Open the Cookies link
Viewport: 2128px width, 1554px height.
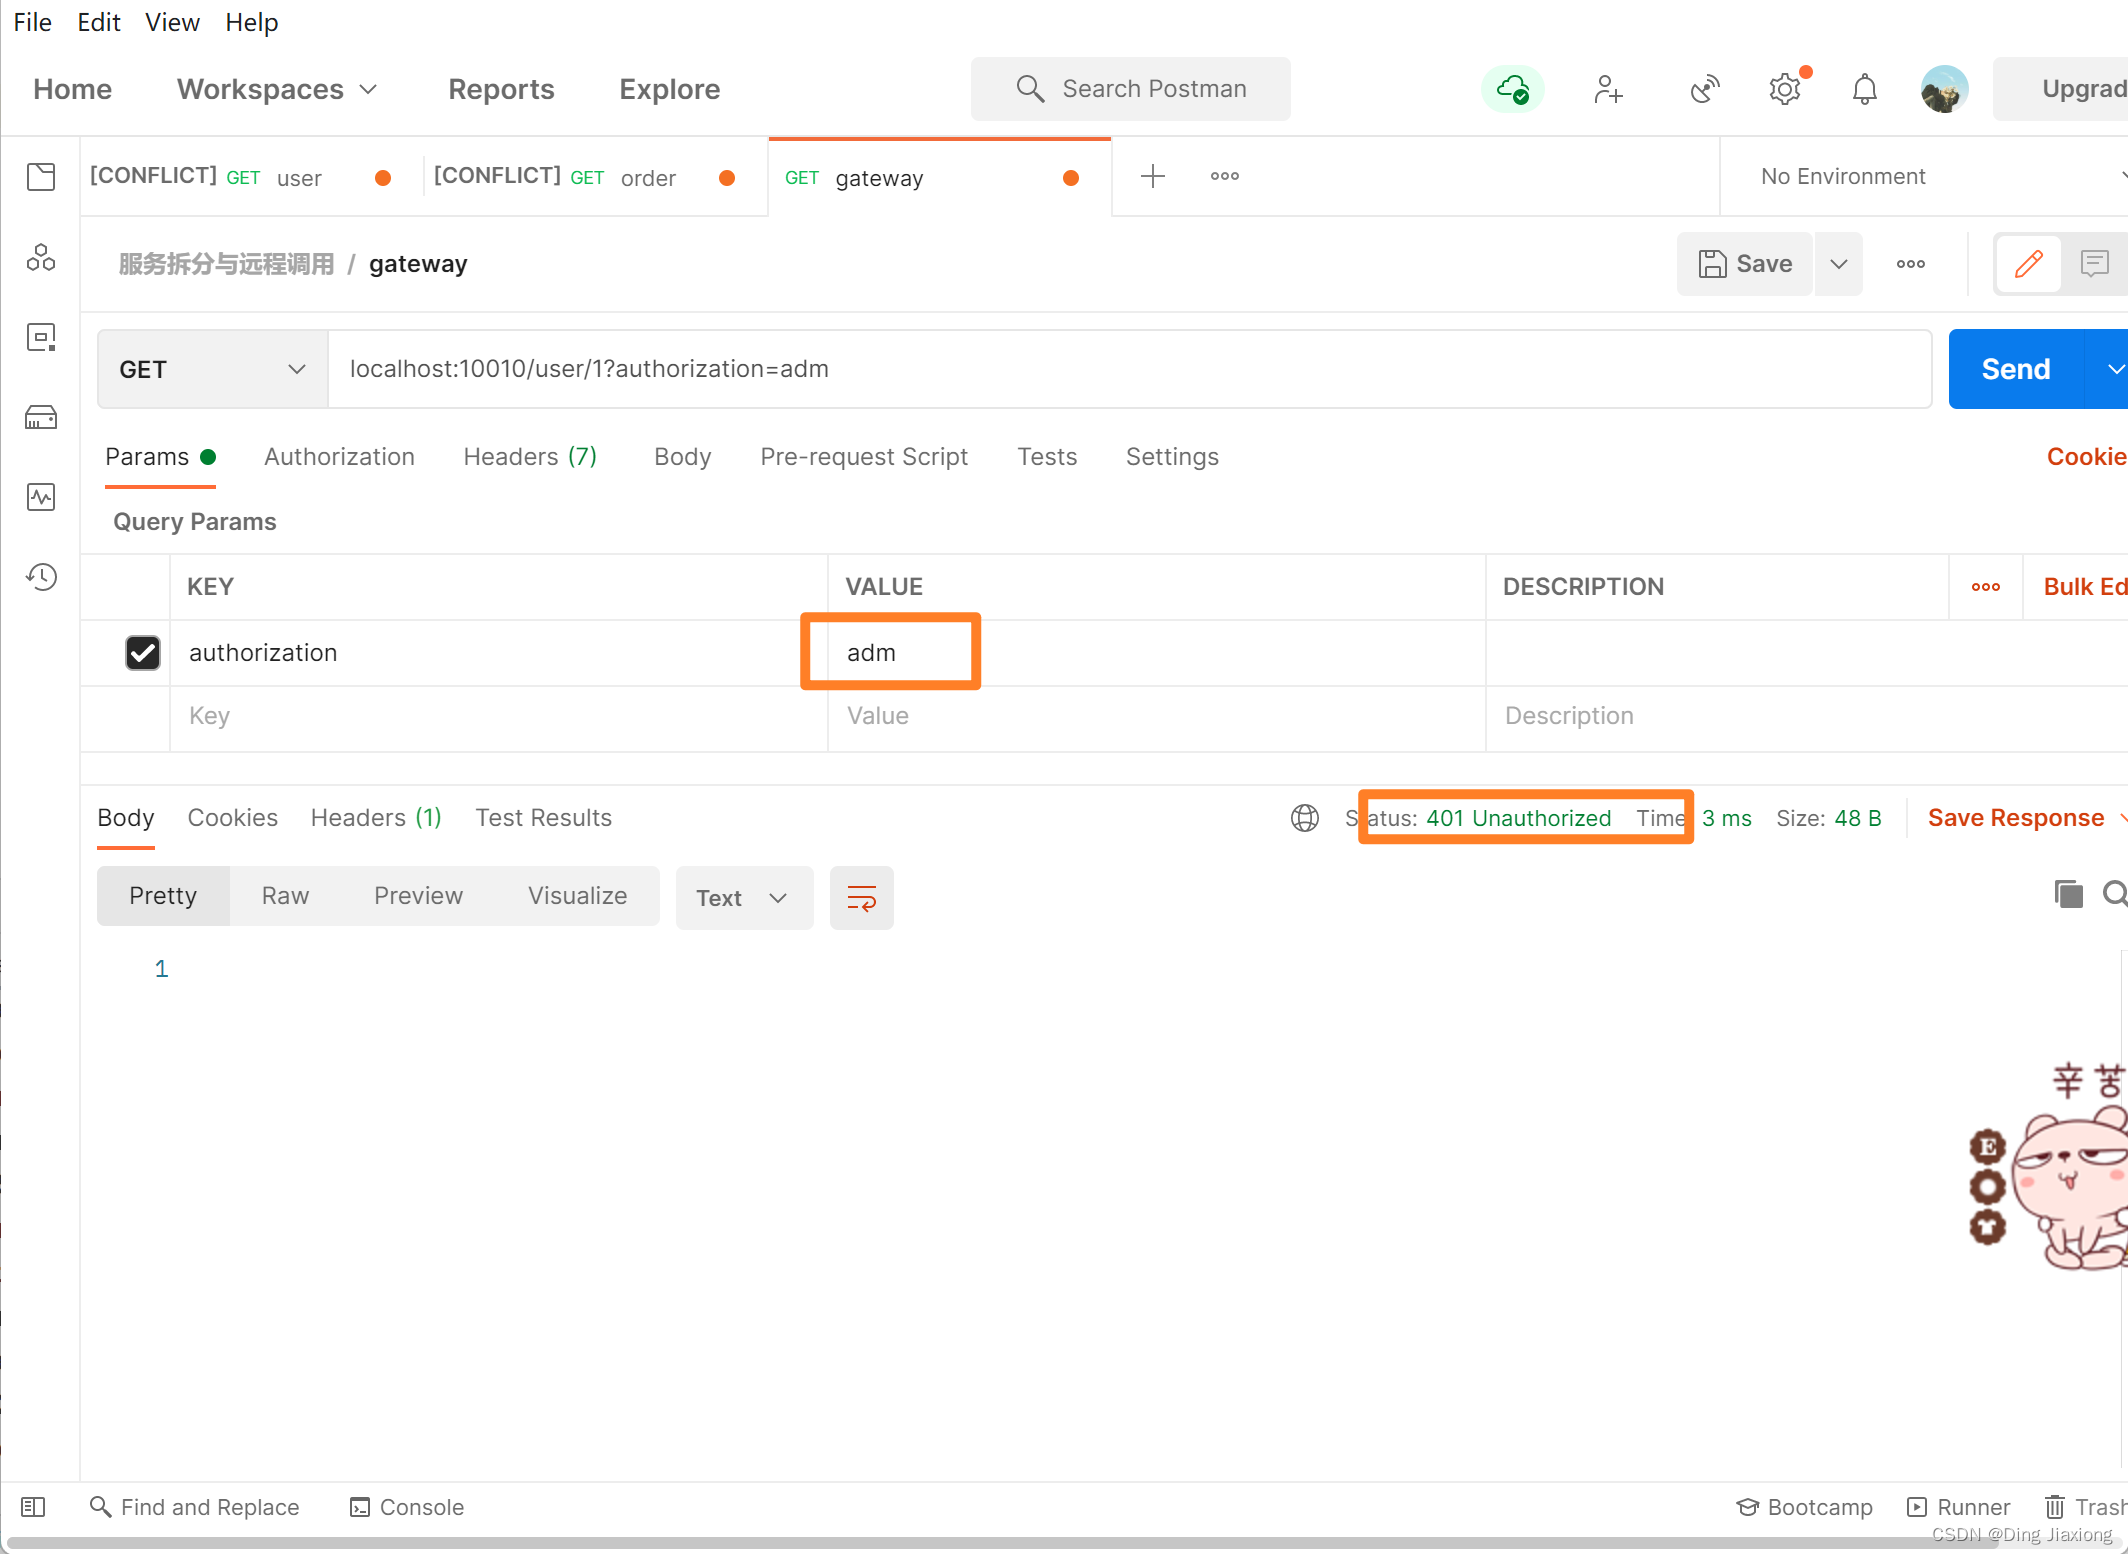click(2086, 456)
